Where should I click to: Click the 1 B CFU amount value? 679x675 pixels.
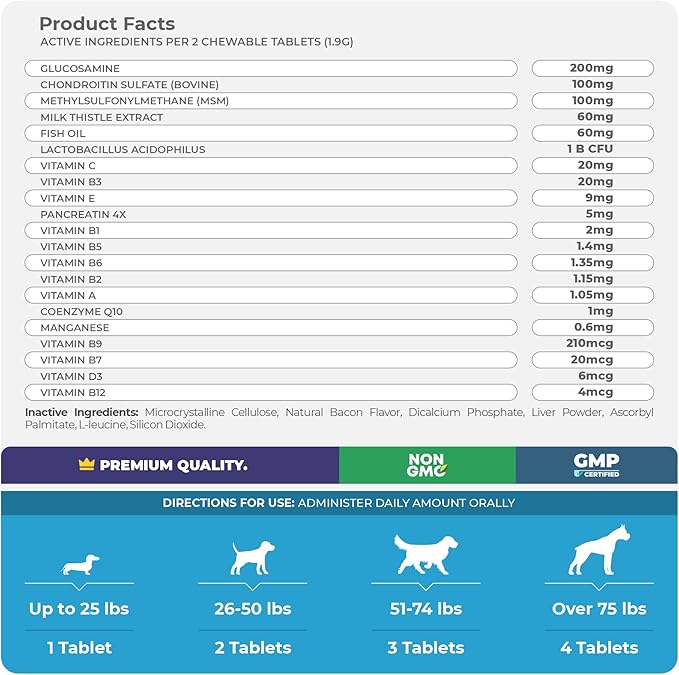[590, 149]
